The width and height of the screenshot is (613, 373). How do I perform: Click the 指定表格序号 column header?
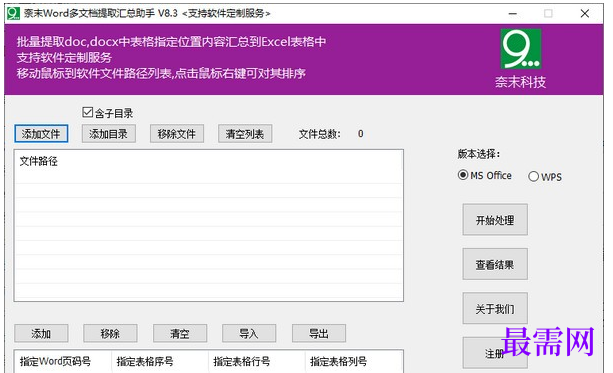tap(145, 361)
